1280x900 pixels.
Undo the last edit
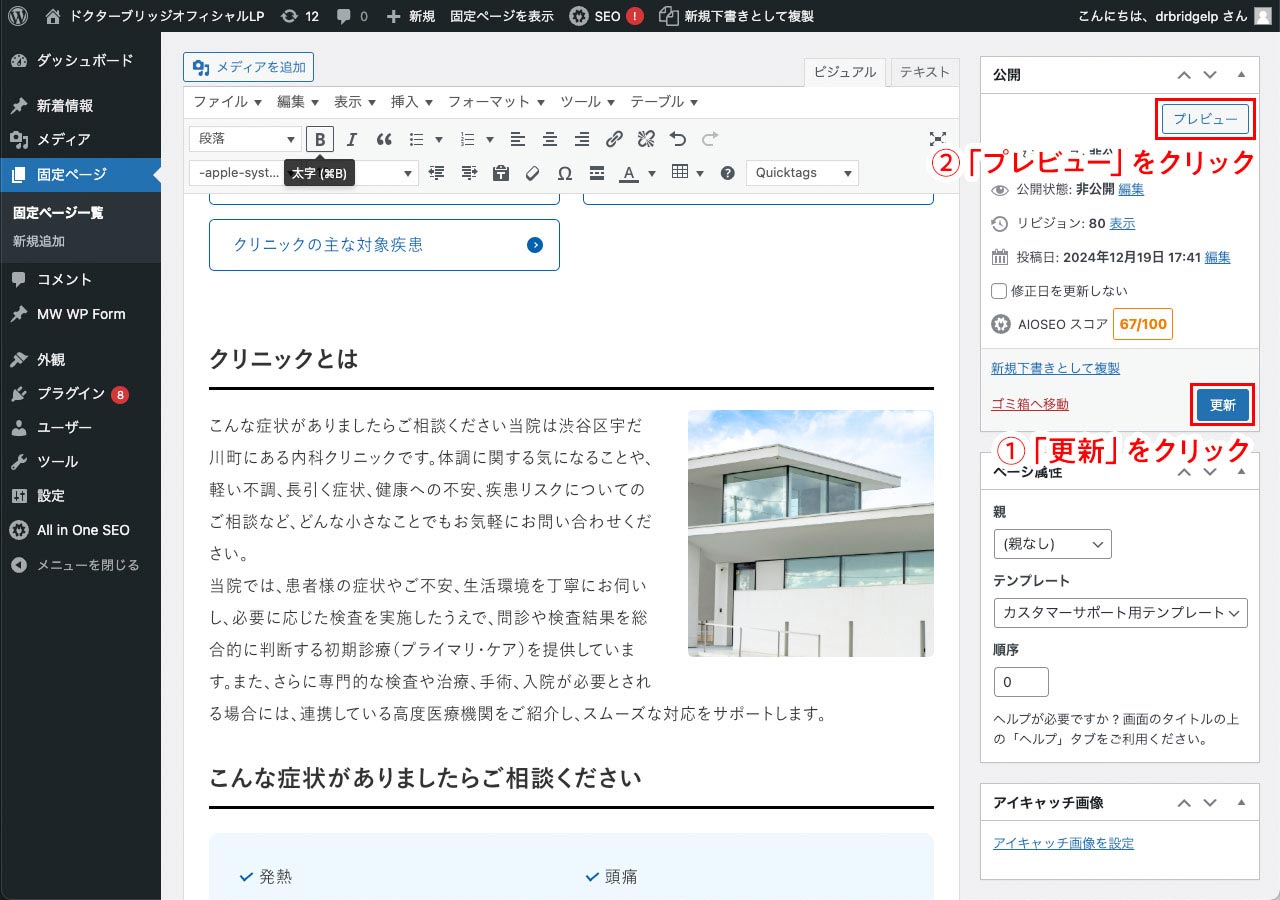pos(678,139)
